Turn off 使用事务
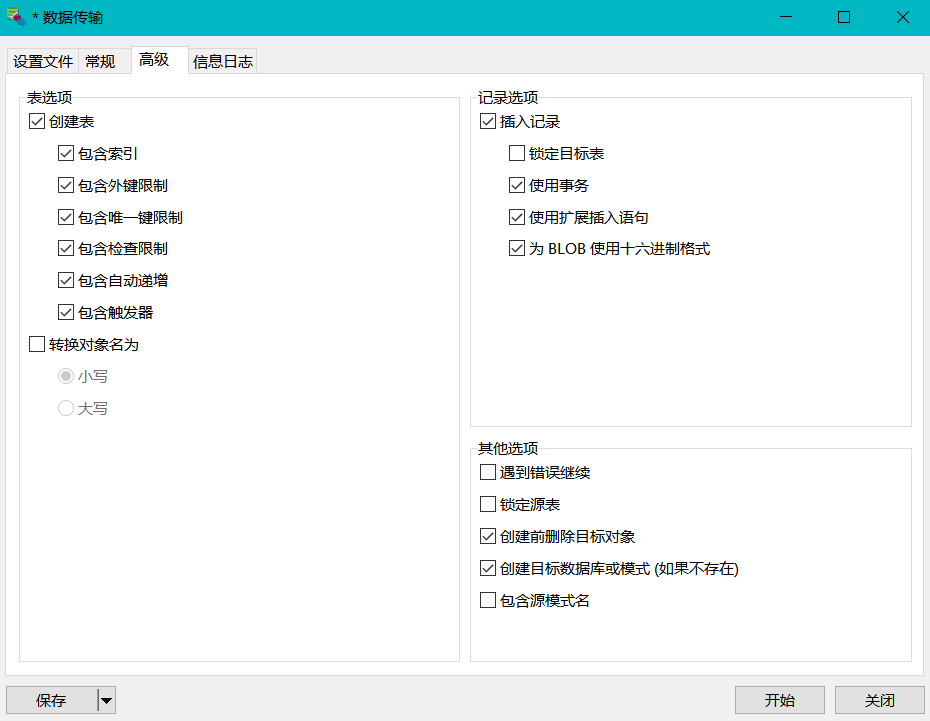Image resolution: width=930 pixels, height=721 pixels. (517, 185)
